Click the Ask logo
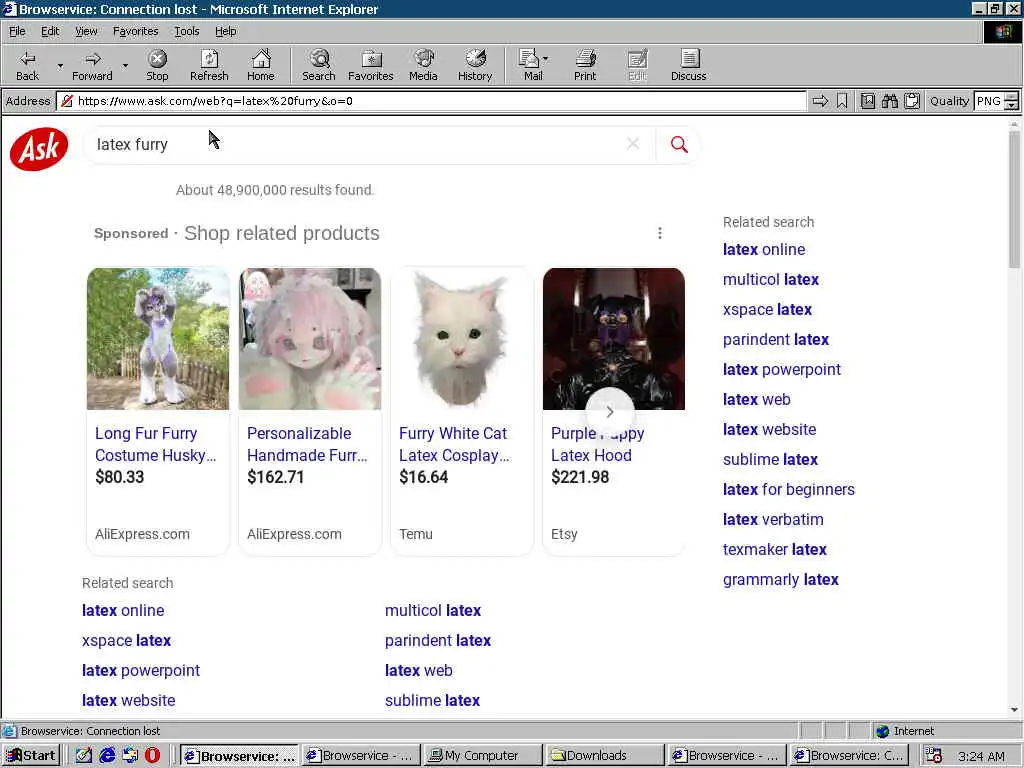The width and height of the screenshot is (1024, 768). (x=39, y=149)
